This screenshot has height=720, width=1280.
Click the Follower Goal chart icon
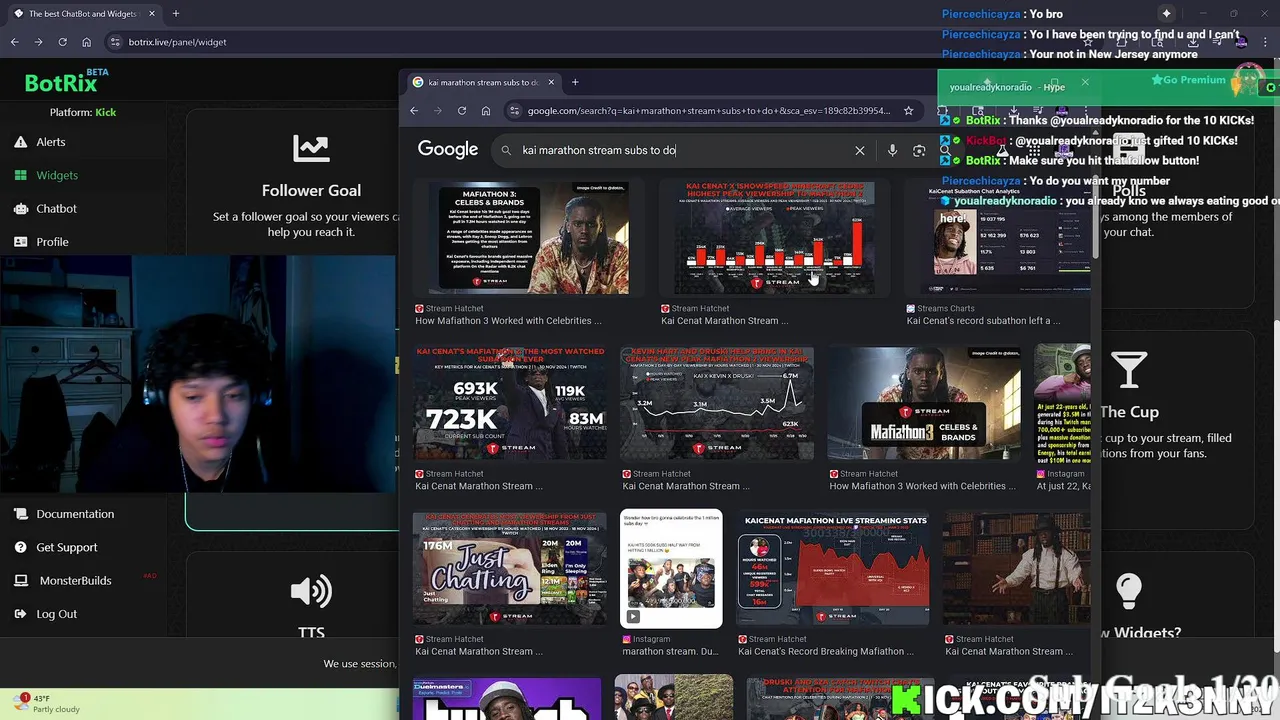(311, 148)
